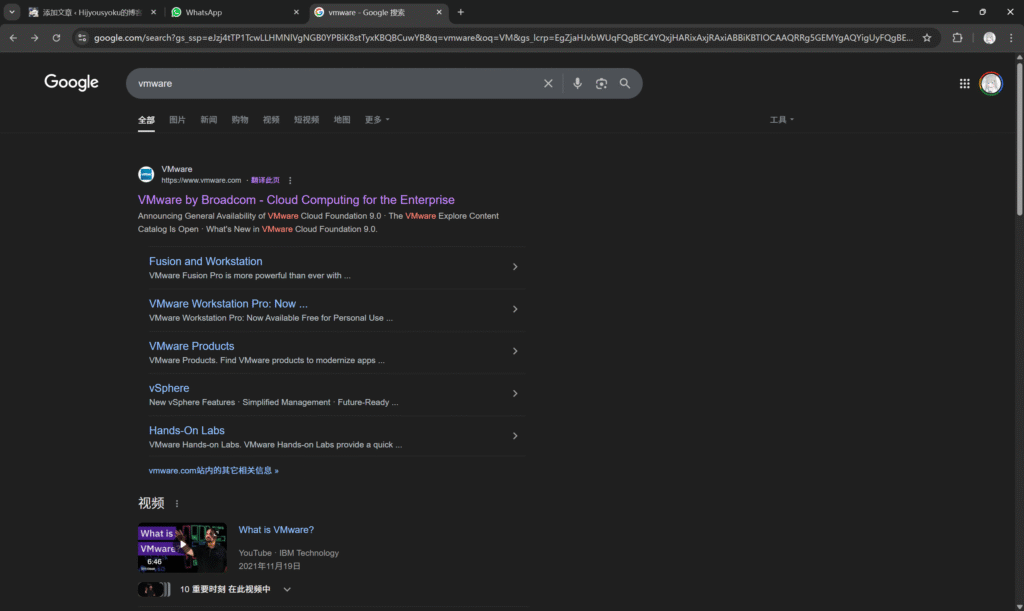1024x611 pixels.
Task: Close the WhatsApp tab
Action: (296, 12)
